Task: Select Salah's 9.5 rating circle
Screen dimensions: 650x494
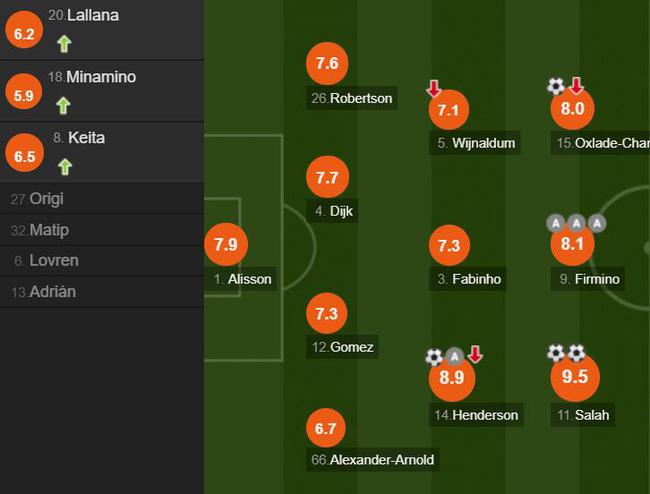Action: [575, 377]
